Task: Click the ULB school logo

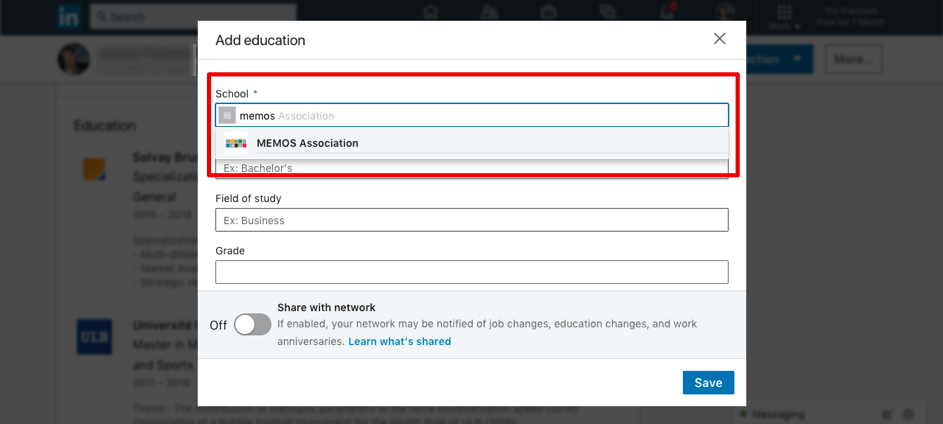Action: pos(94,336)
